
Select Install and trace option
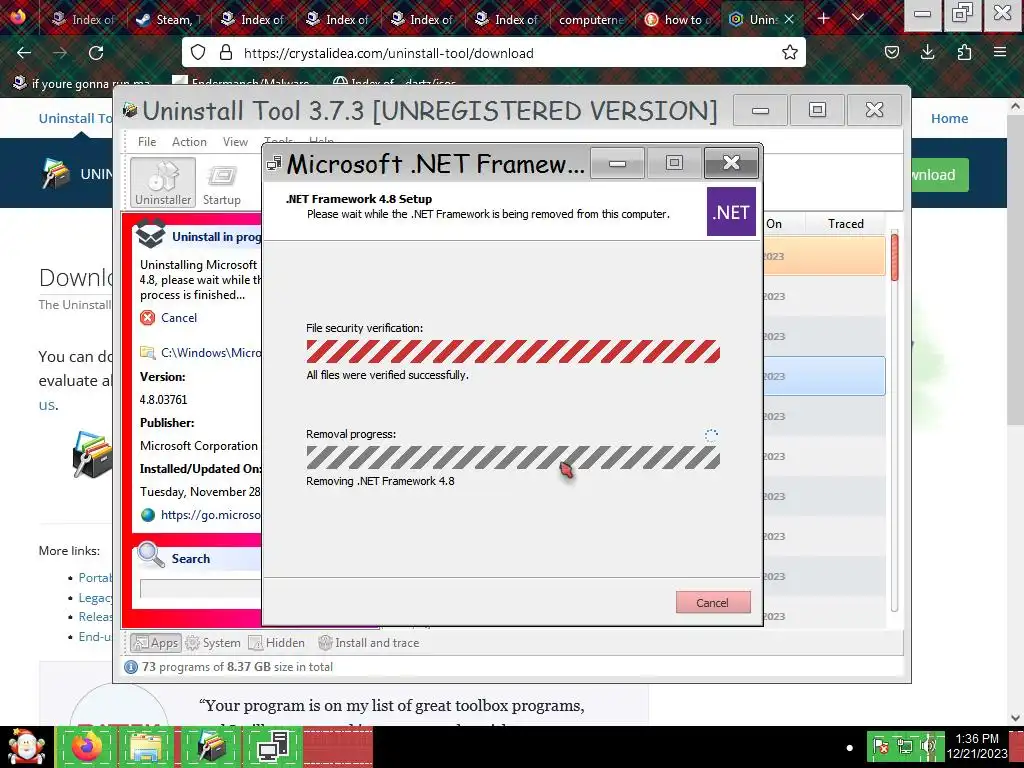368,643
